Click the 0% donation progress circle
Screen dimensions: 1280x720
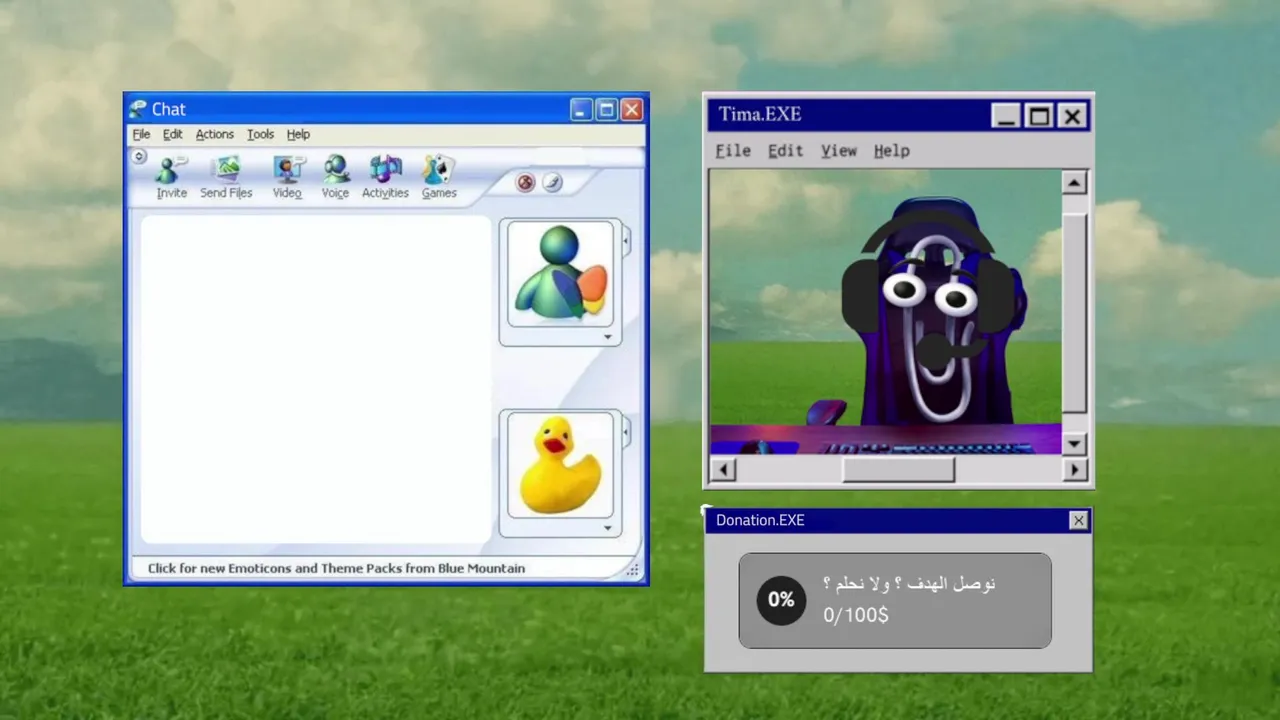[x=781, y=600]
